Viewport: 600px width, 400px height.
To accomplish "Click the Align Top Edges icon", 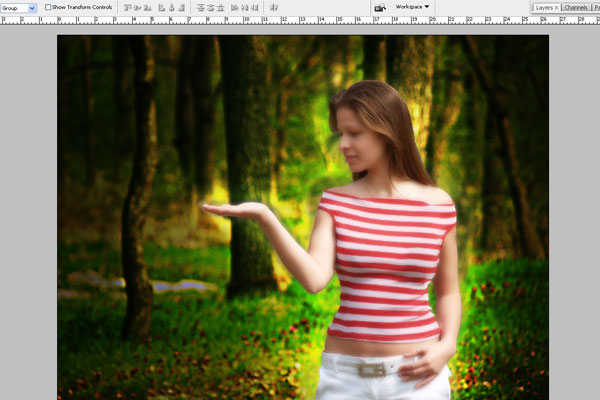I will [127, 7].
